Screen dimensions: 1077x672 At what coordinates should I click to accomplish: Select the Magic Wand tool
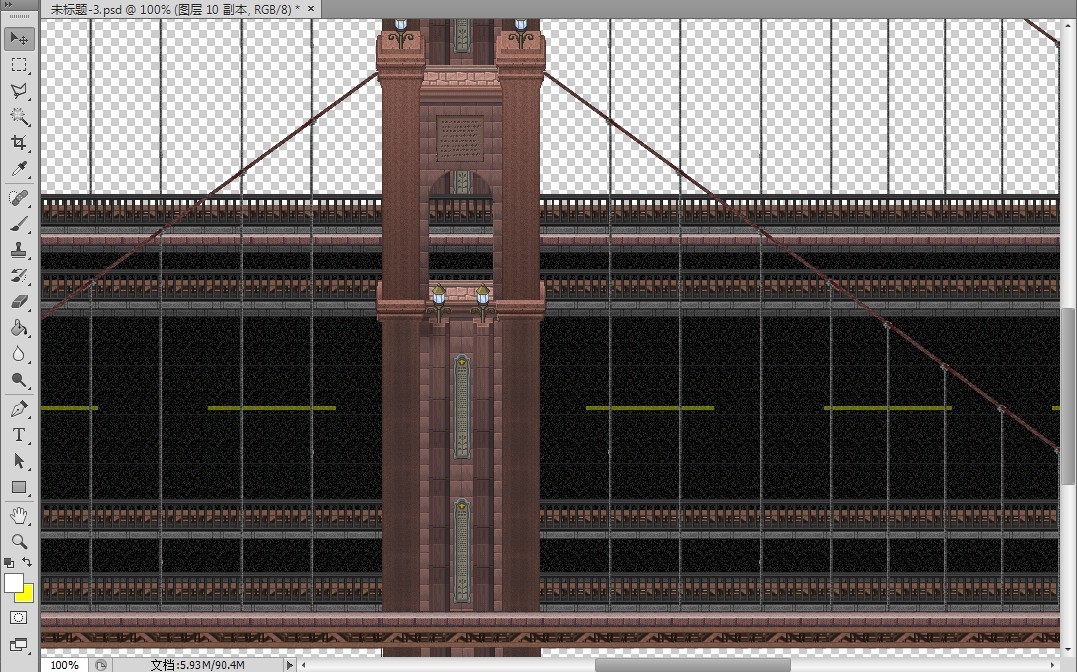pyautogui.click(x=19, y=117)
